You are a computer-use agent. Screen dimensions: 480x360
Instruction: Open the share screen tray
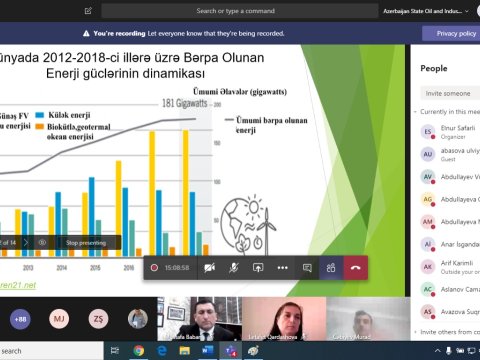tap(258, 268)
